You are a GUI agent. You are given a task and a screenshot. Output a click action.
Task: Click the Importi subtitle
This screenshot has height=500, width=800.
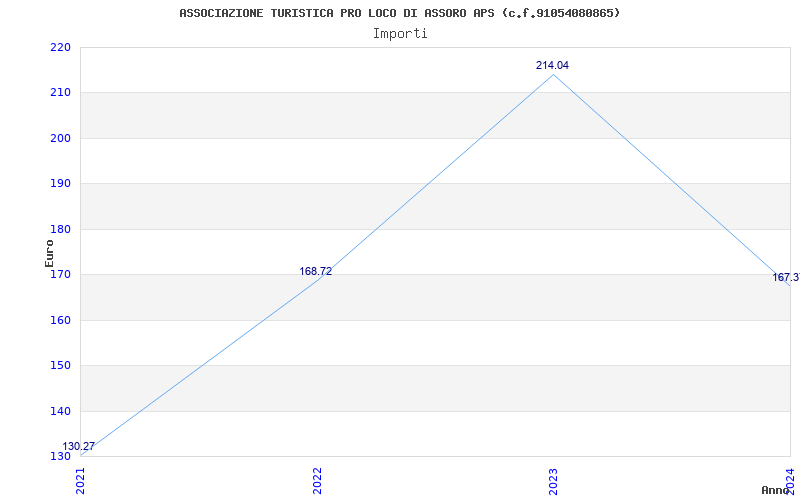[400, 34]
